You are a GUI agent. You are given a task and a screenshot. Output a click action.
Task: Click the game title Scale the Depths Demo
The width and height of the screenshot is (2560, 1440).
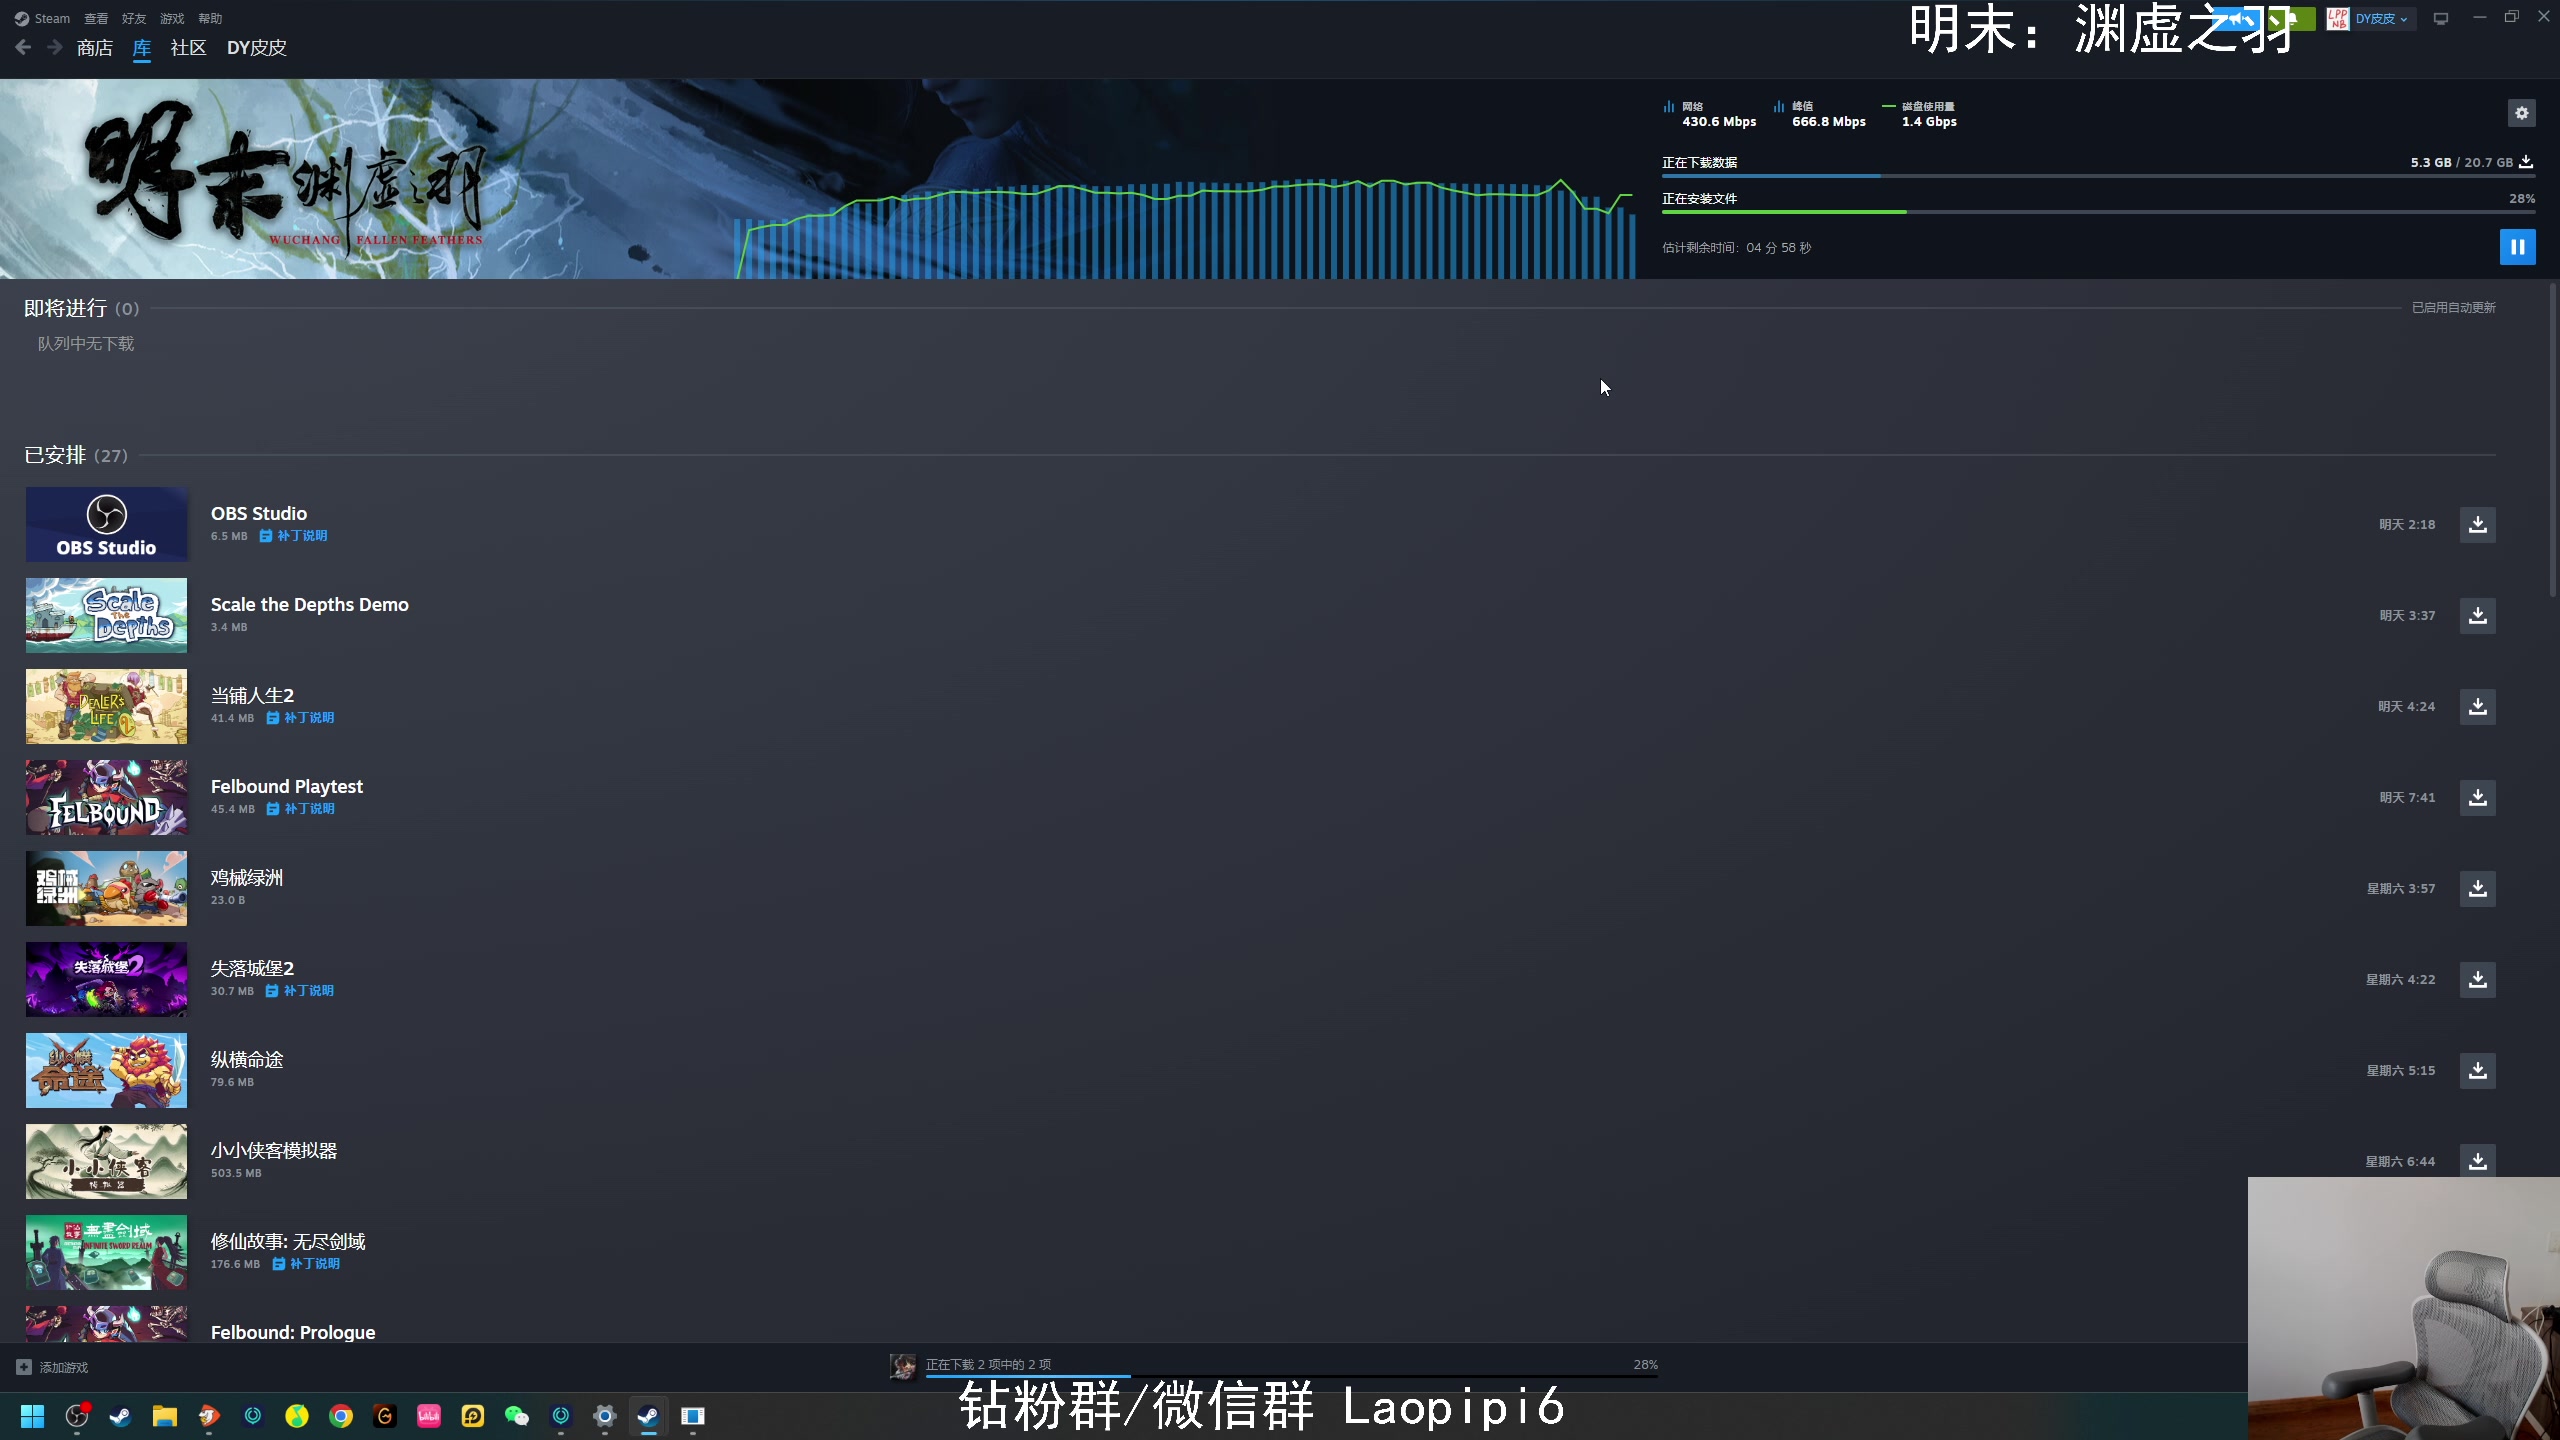click(x=309, y=604)
